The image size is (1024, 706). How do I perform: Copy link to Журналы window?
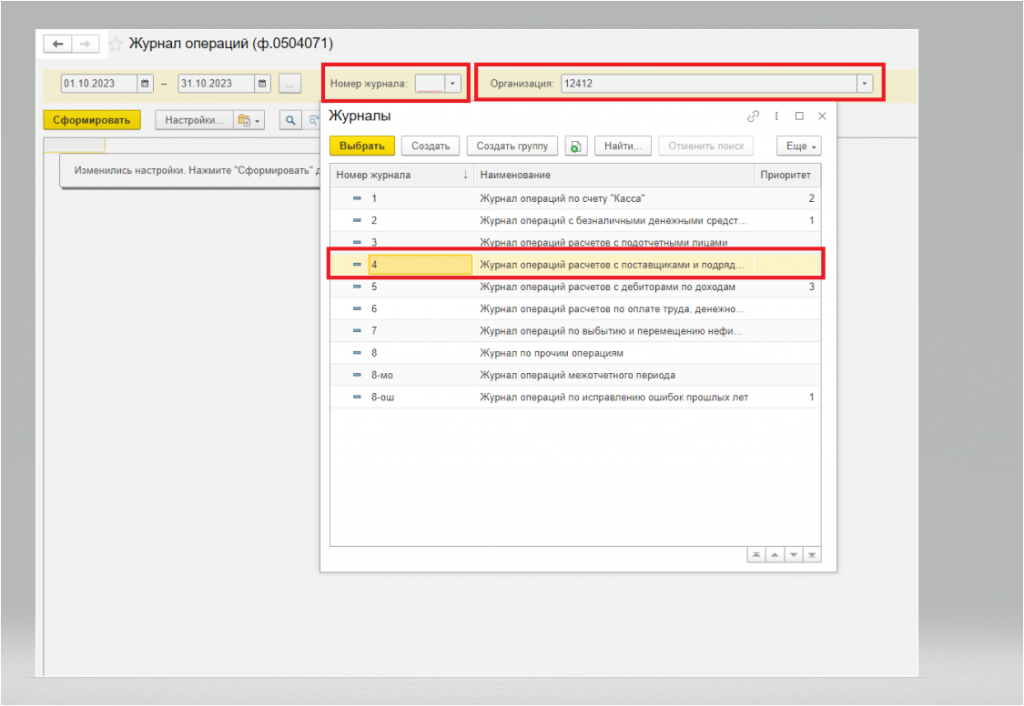[x=753, y=116]
